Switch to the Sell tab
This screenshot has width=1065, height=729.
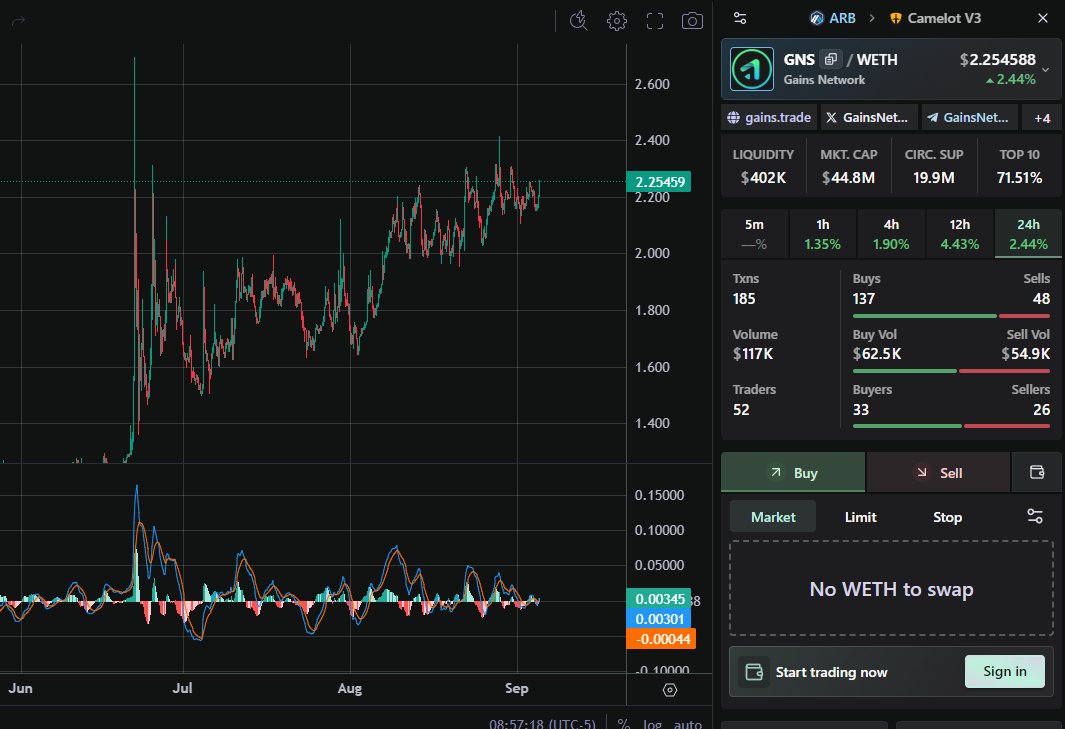coord(938,472)
